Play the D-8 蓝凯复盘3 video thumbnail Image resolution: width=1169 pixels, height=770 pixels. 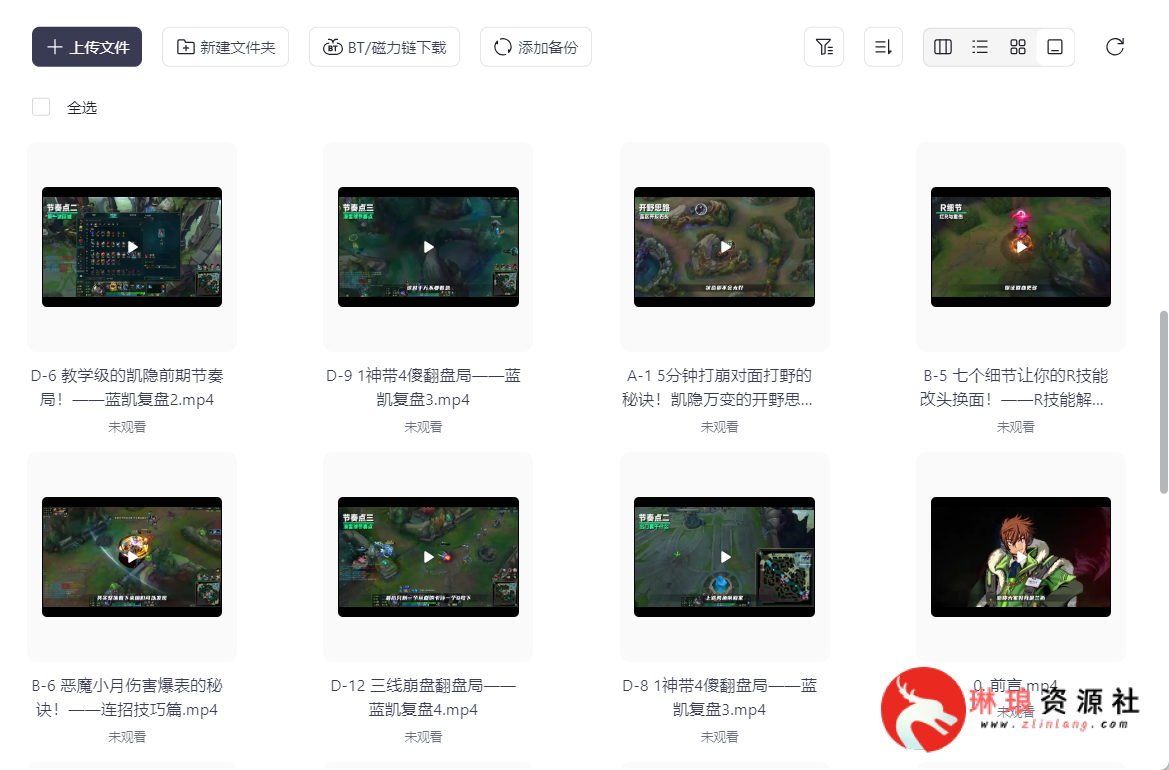(x=724, y=557)
